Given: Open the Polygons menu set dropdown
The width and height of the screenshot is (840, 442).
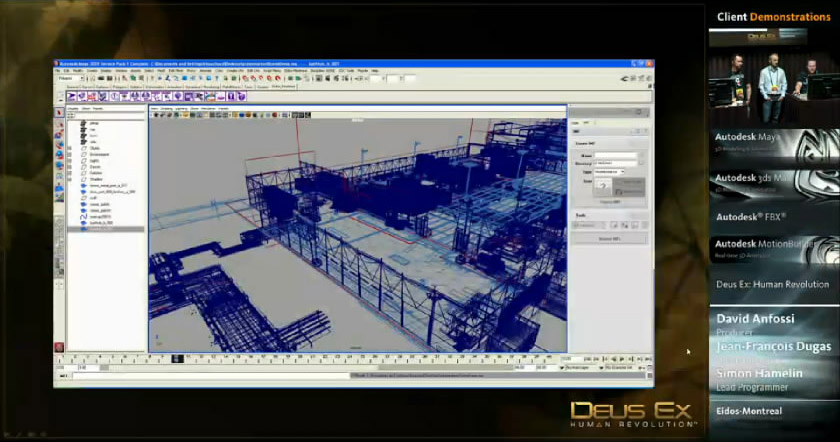Looking at the screenshot, I should pyautogui.click(x=76, y=79).
